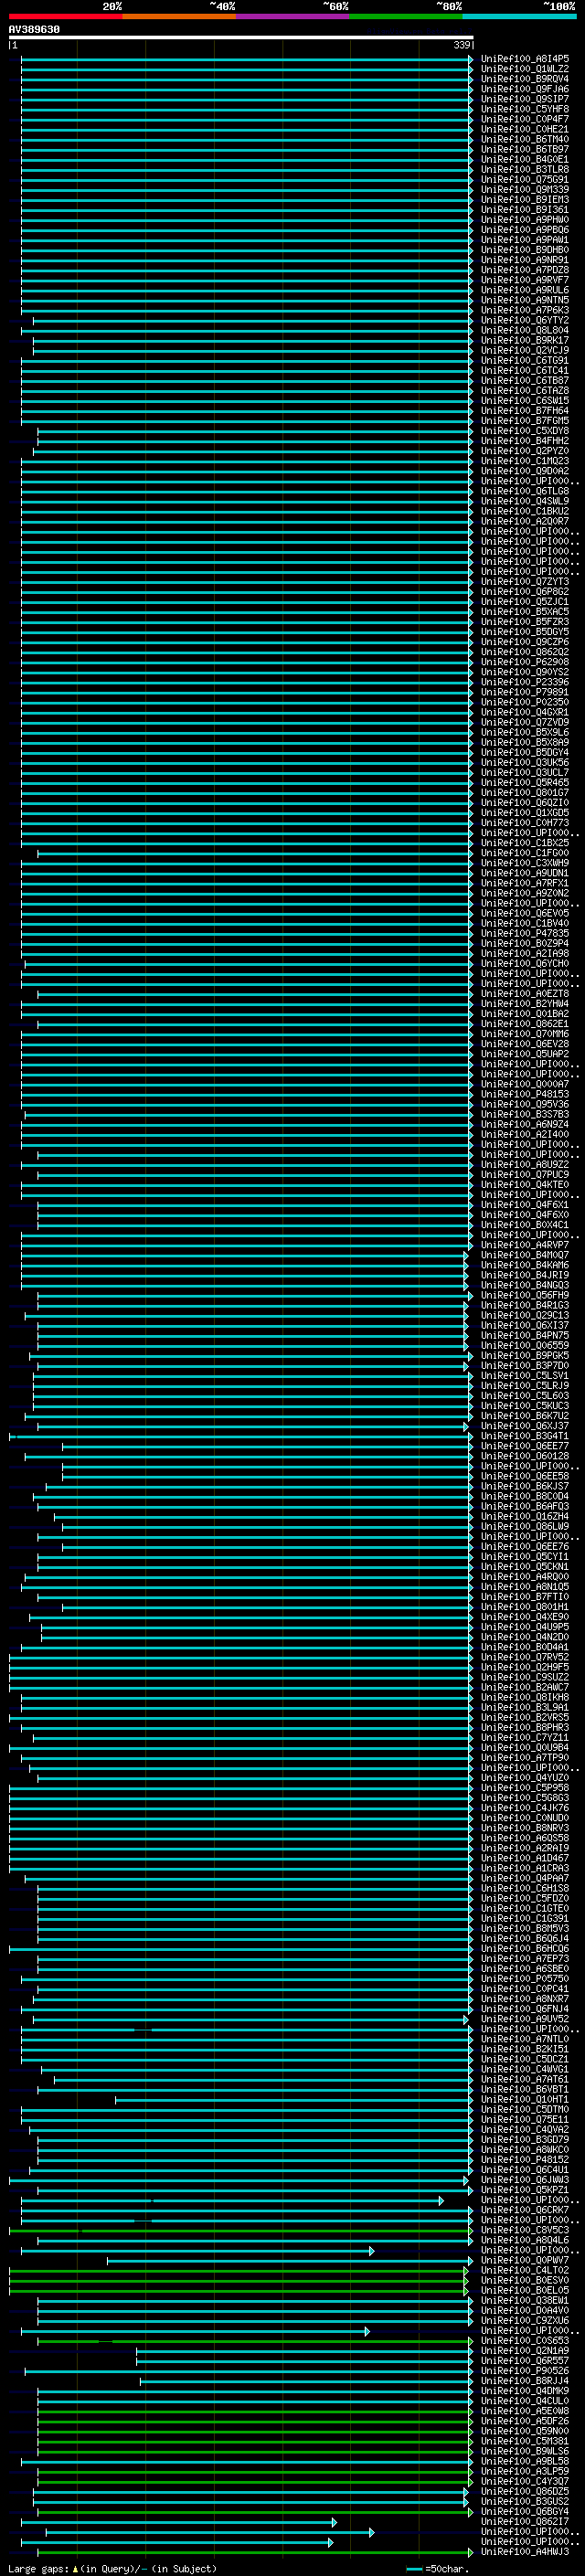Pick the hit label UniRef100_P02350
585x2576 pixels.
pos(525,702)
